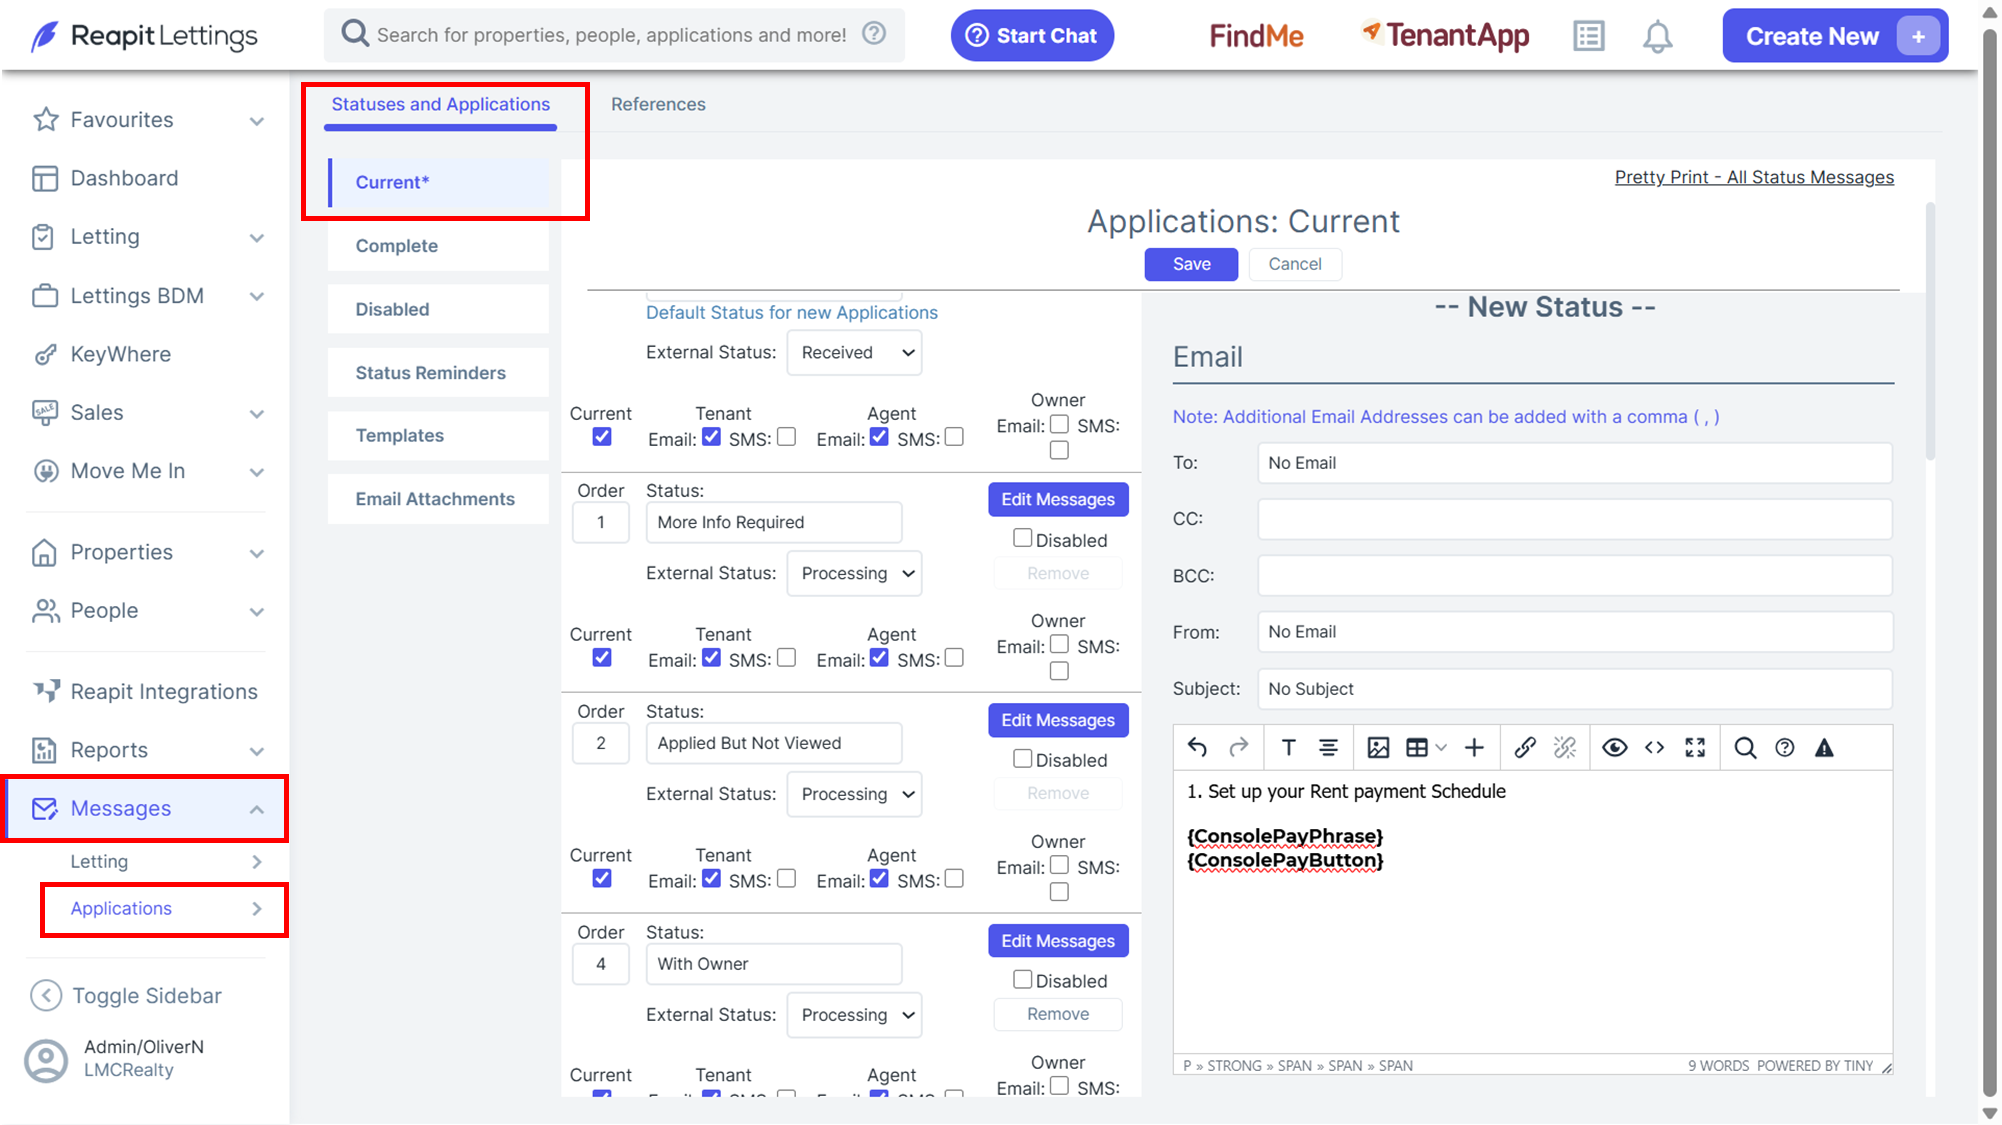Toggle the Disabled checkbox for More Info Required

(1022, 538)
